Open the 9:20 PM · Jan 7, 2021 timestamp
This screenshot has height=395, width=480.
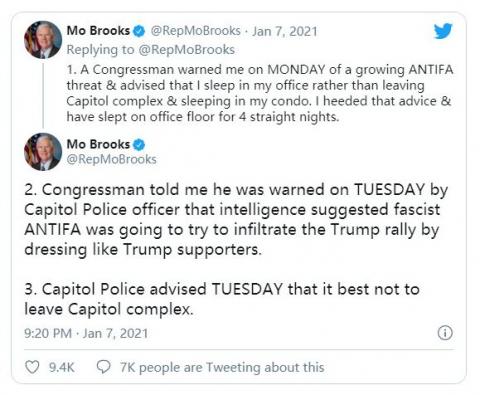tap(86, 333)
